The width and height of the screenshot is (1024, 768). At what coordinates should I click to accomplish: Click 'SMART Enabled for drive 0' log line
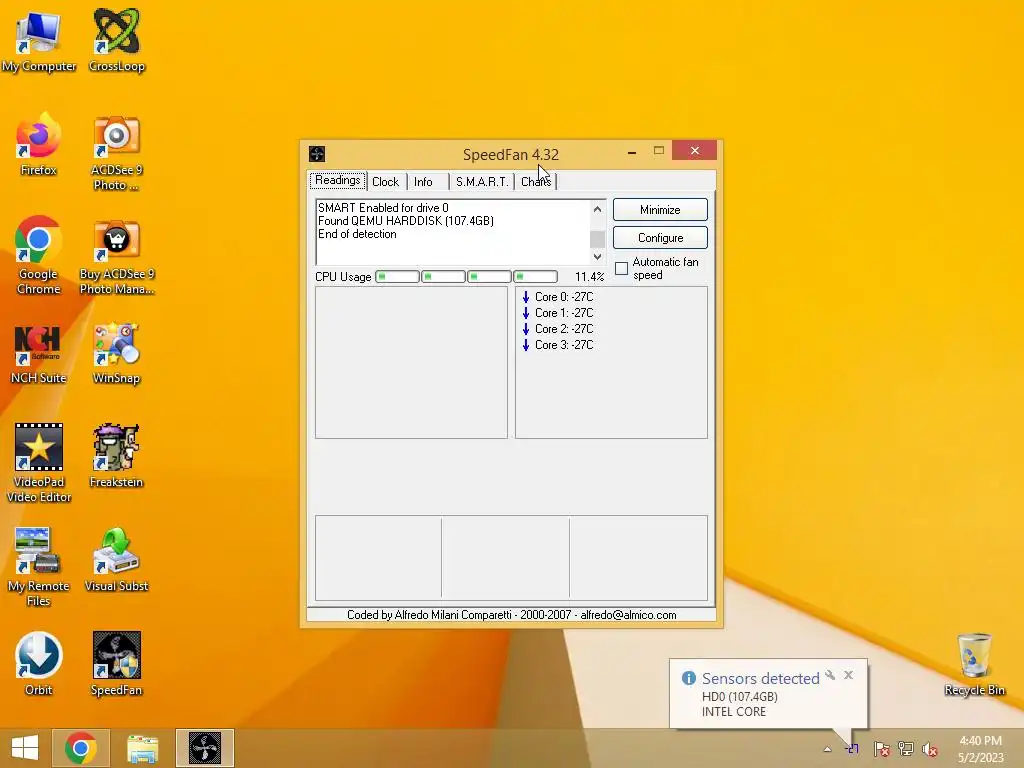(x=383, y=208)
